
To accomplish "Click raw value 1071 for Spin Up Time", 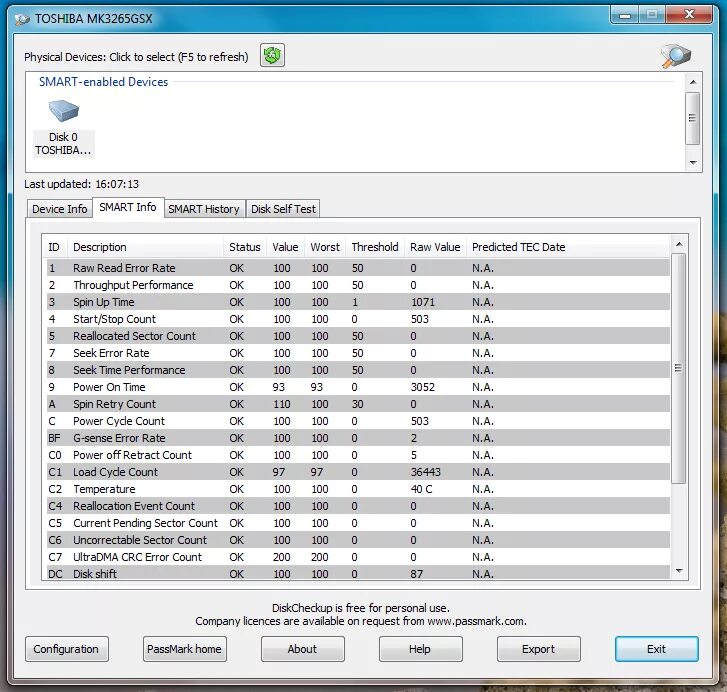I will (423, 302).
